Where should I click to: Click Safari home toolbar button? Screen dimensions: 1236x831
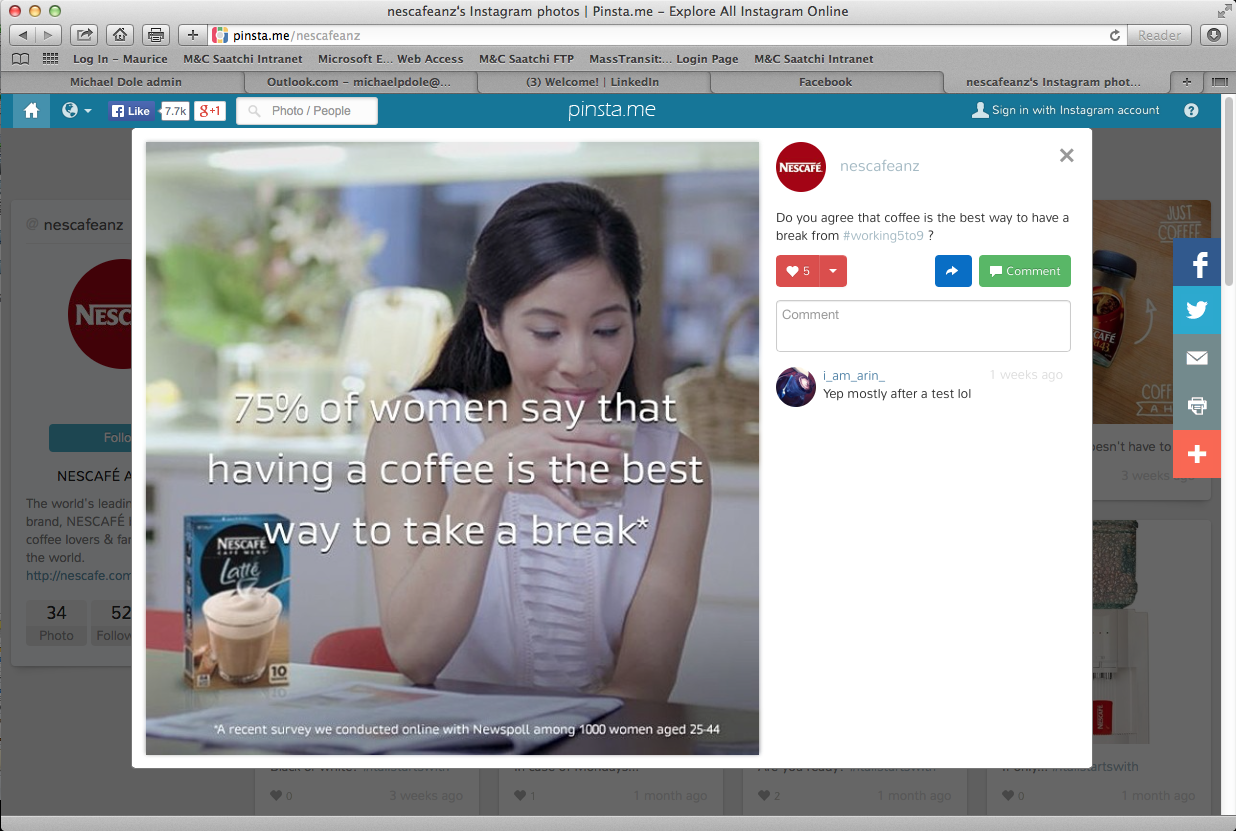click(x=120, y=35)
